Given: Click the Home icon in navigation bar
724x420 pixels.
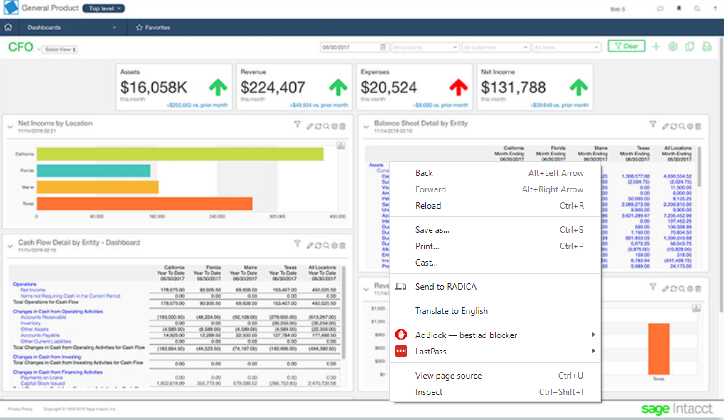Looking at the screenshot, I should pos(8,27).
